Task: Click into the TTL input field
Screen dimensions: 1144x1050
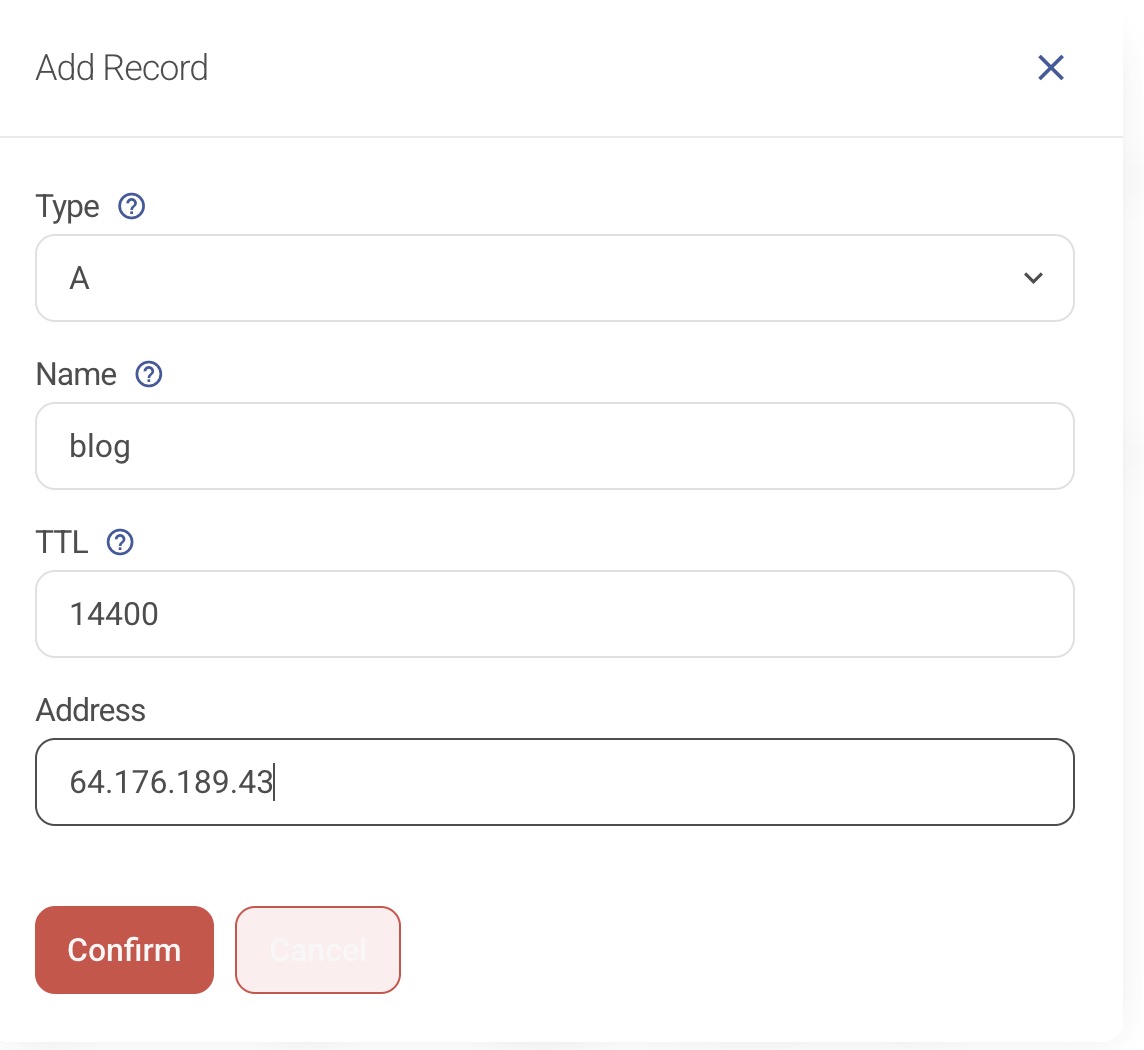Action: (554, 614)
